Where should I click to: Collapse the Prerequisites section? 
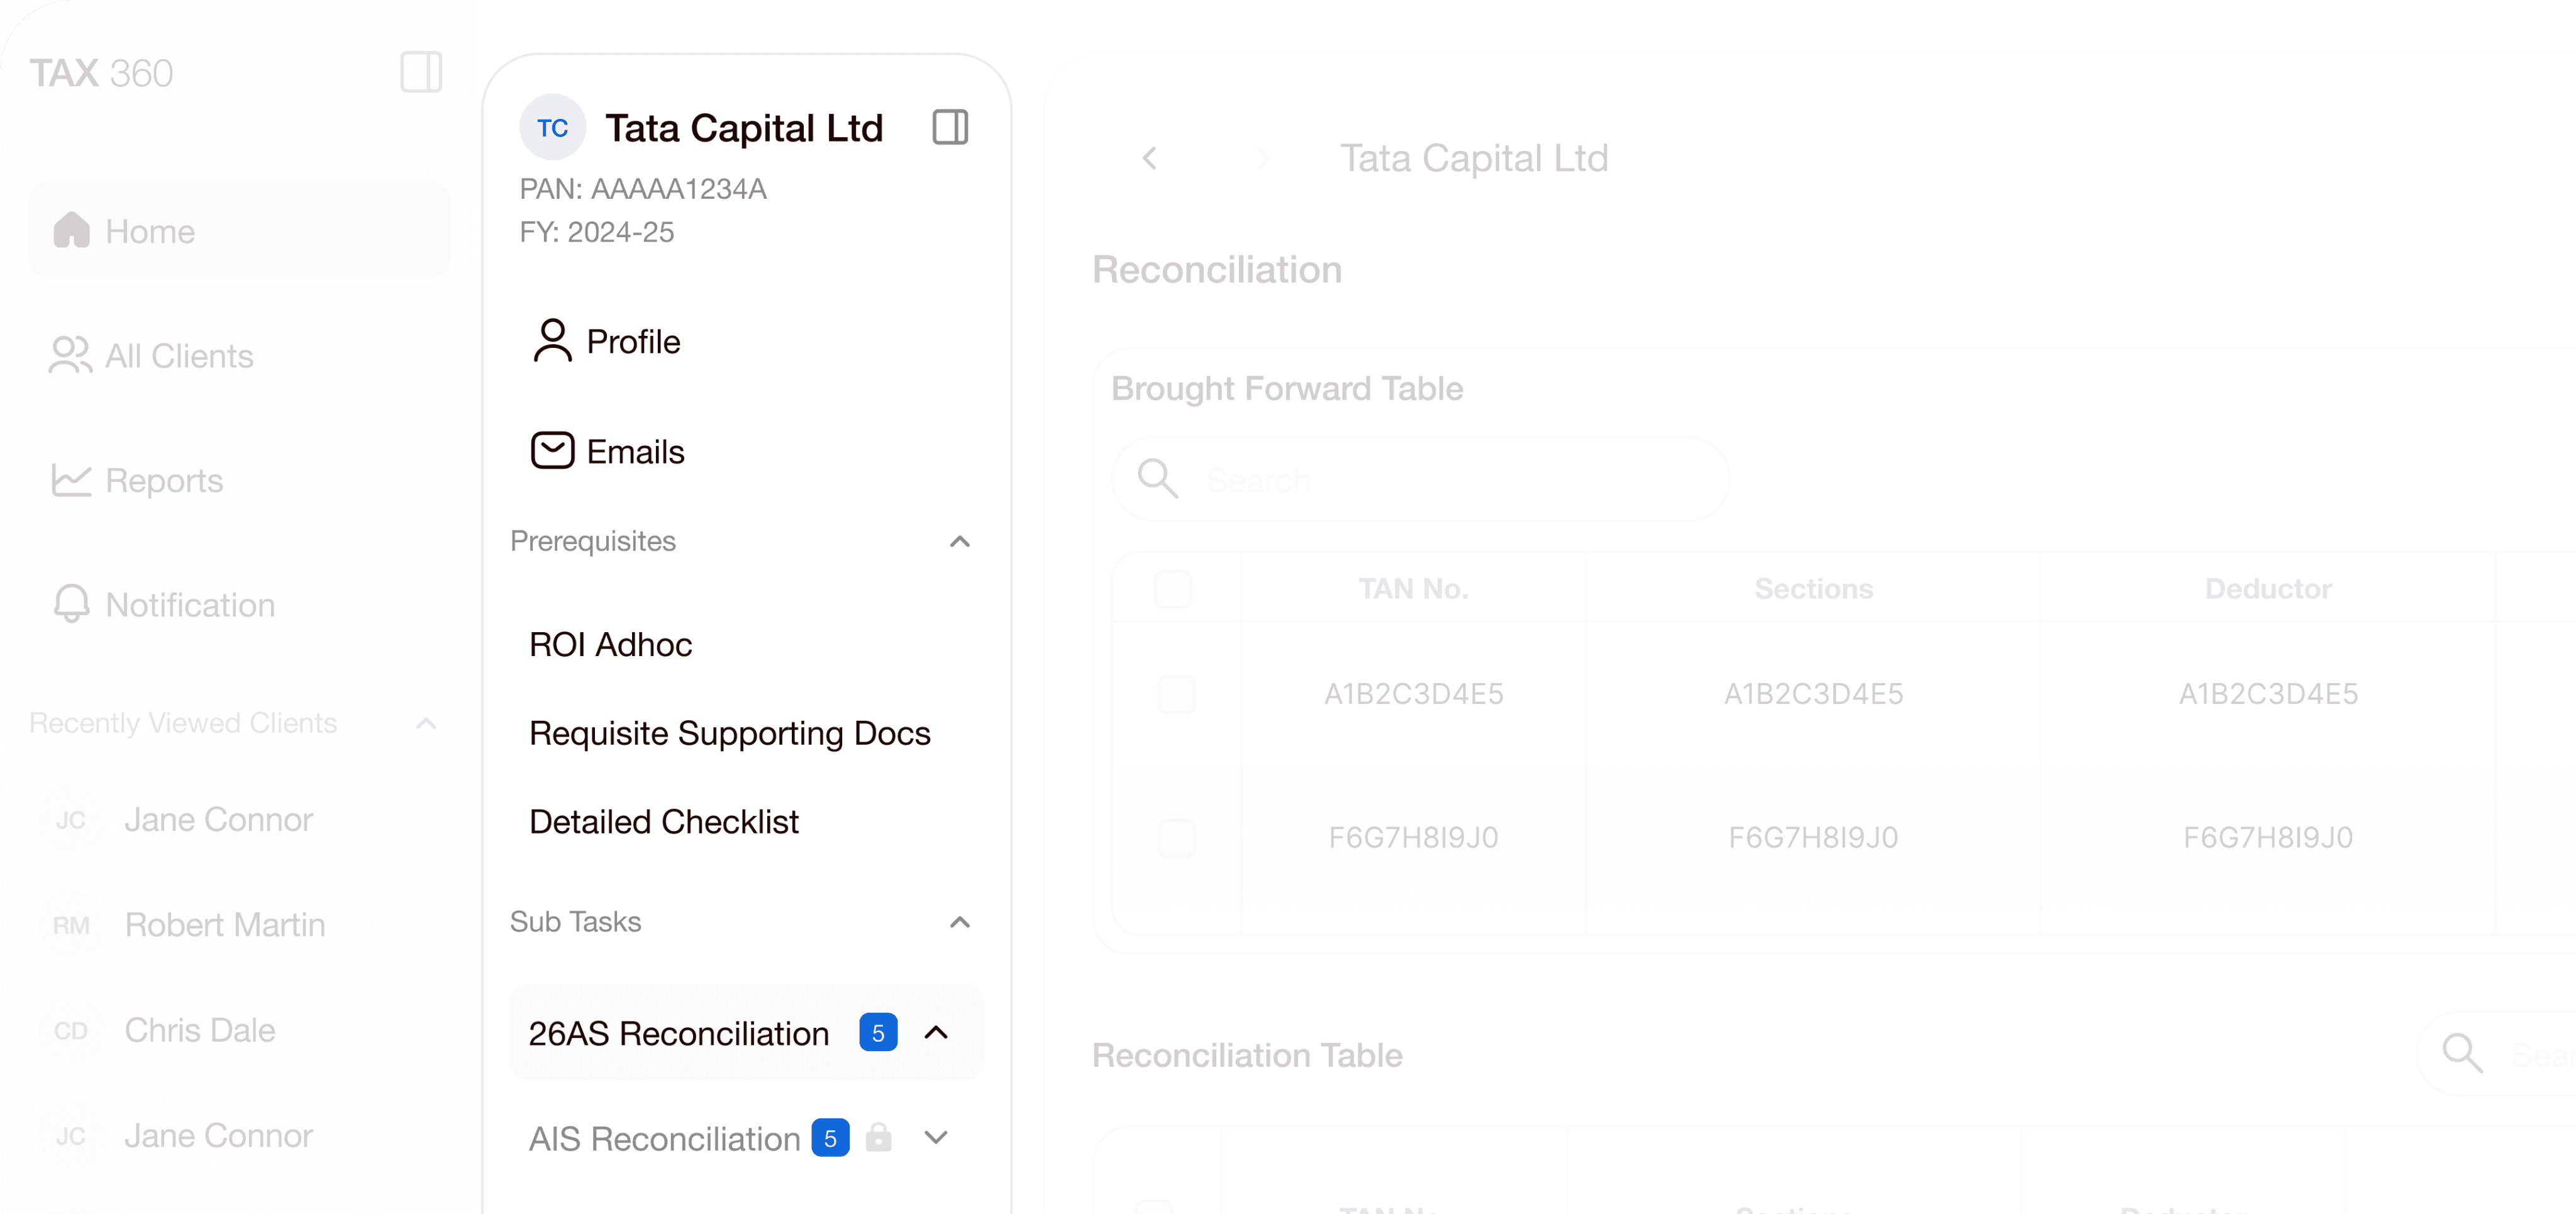959,541
